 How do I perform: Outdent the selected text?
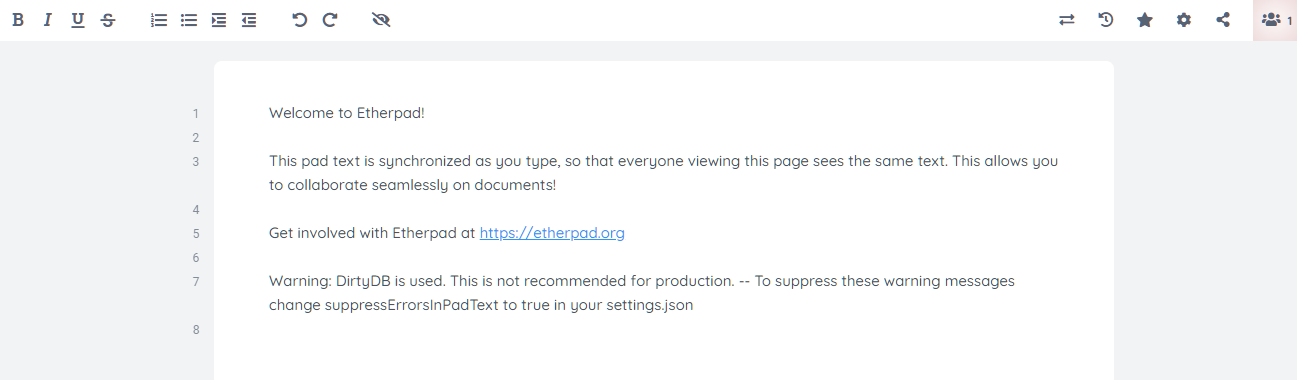click(249, 20)
